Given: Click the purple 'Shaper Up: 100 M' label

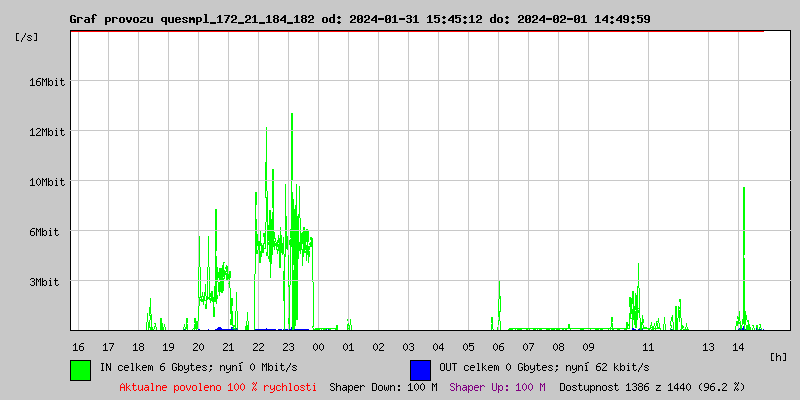Looking at the screenshot, I should coord(497,387).
